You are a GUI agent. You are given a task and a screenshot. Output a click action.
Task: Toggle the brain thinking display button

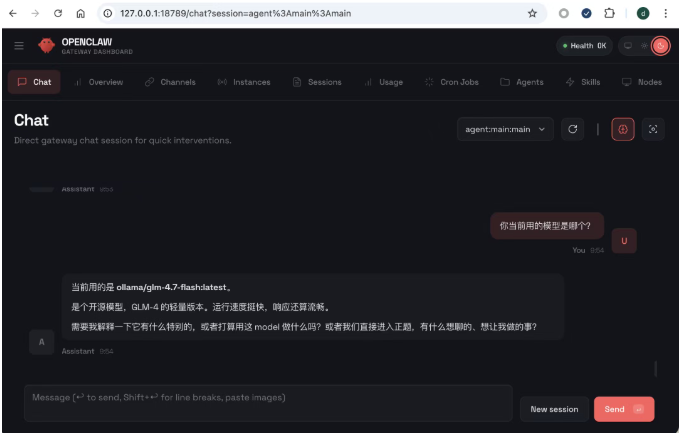click(x=622, y=129)
